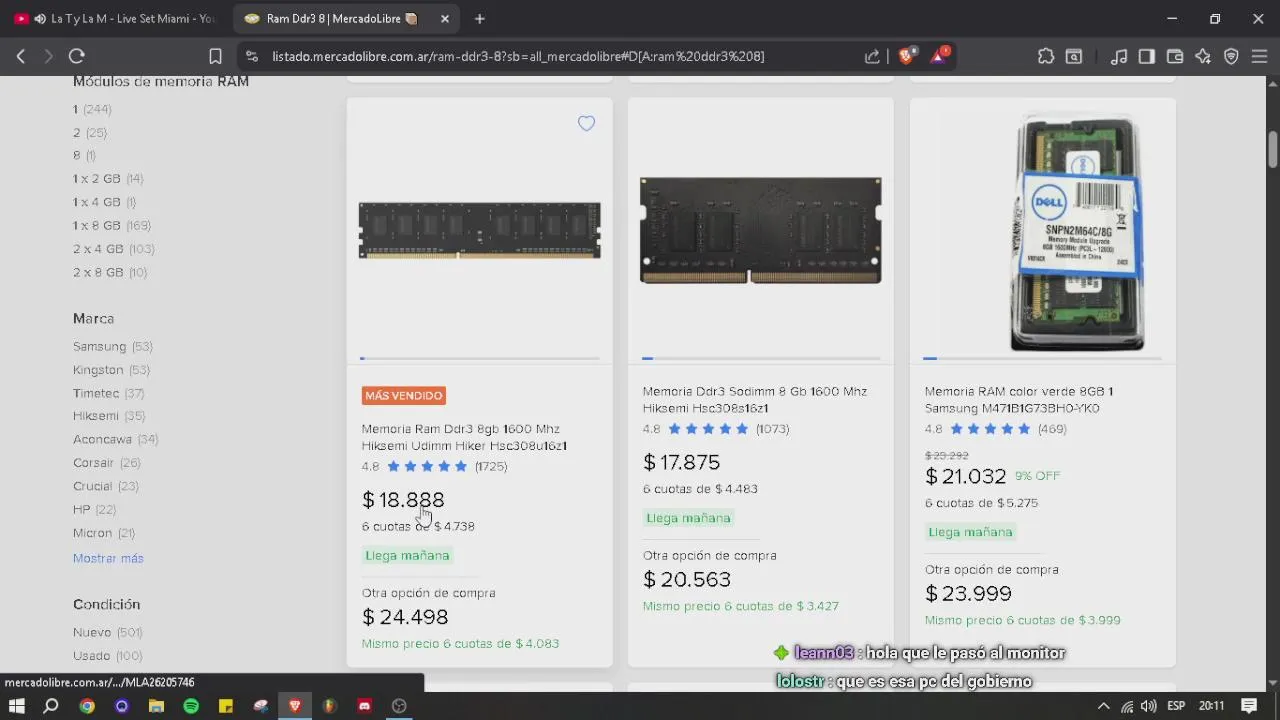
Task: Filter by 2 x 8 GB modules
Action: coord(110,272)
